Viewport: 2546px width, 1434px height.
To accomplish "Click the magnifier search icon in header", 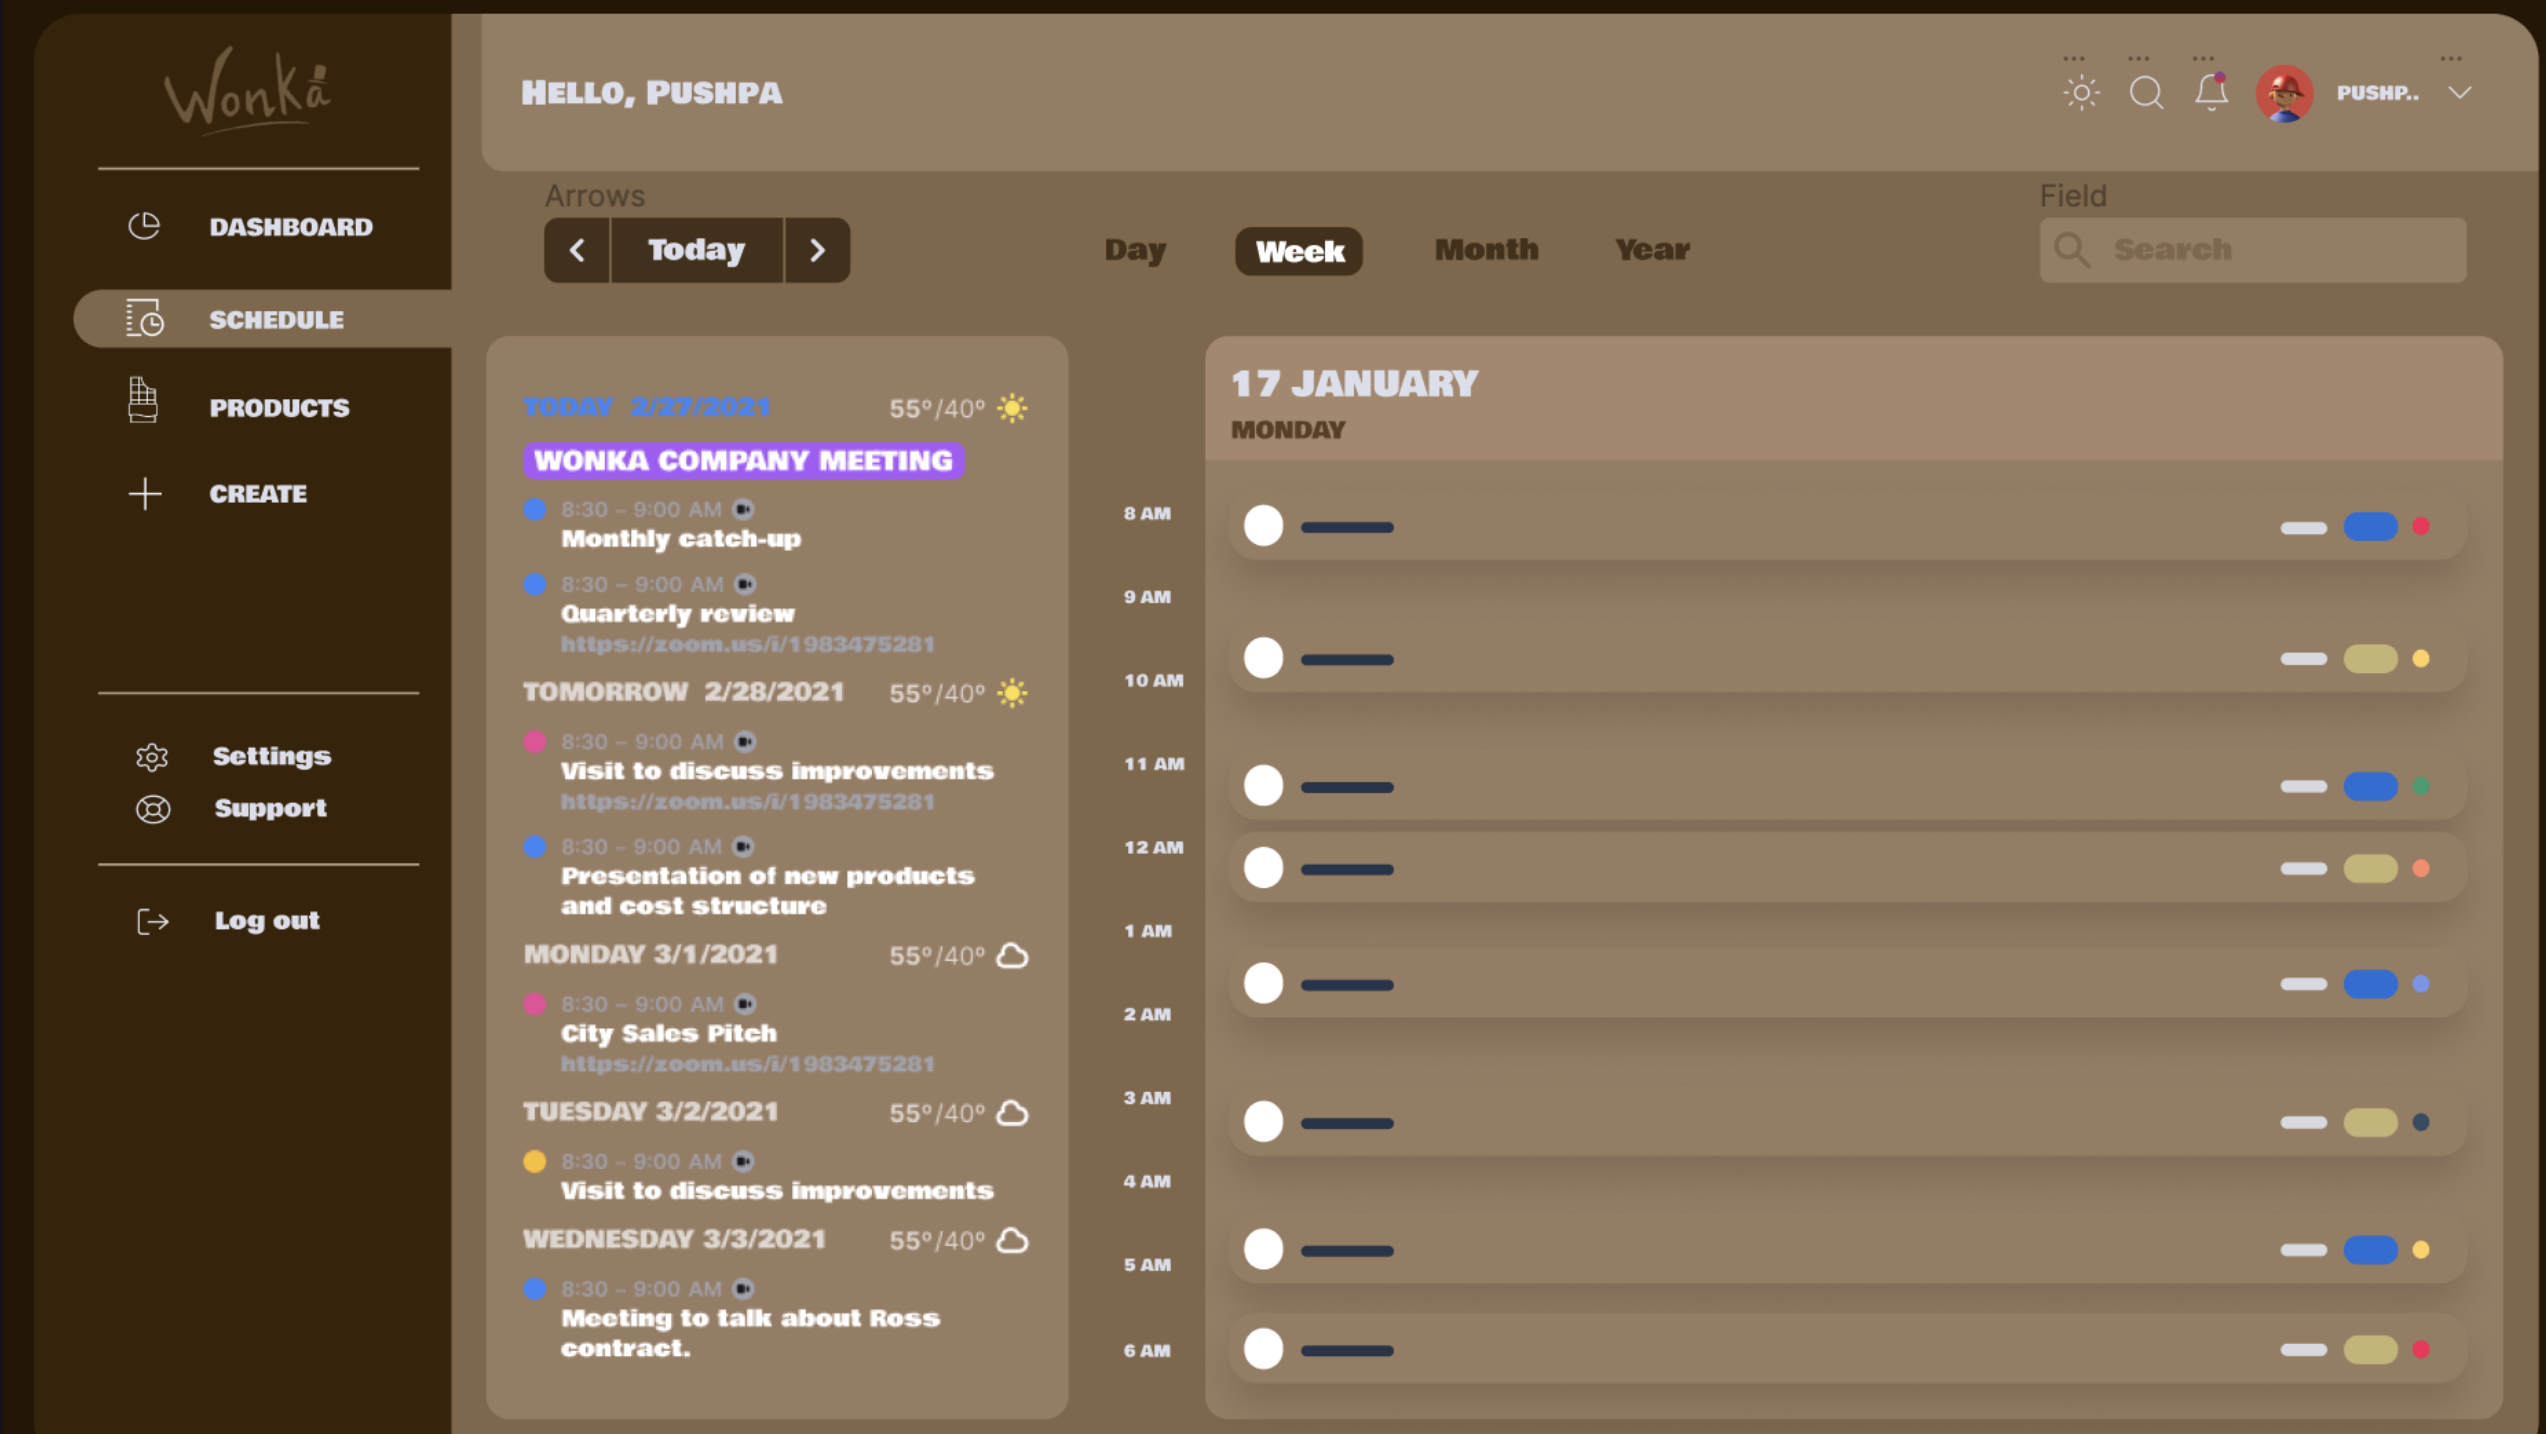I will pyautogui.click(x=2146, y=93).
